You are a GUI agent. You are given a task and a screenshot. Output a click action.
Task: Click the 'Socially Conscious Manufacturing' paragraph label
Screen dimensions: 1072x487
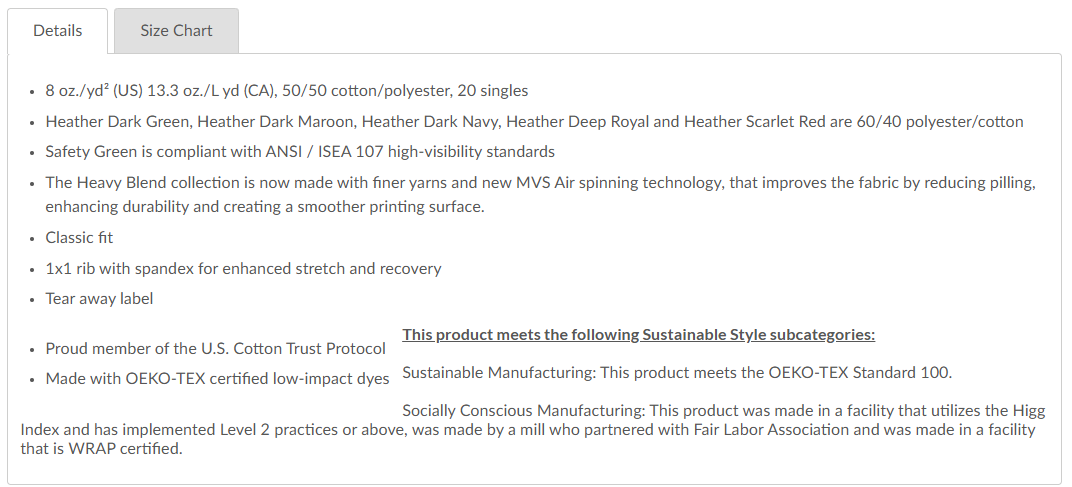point(522,411)
